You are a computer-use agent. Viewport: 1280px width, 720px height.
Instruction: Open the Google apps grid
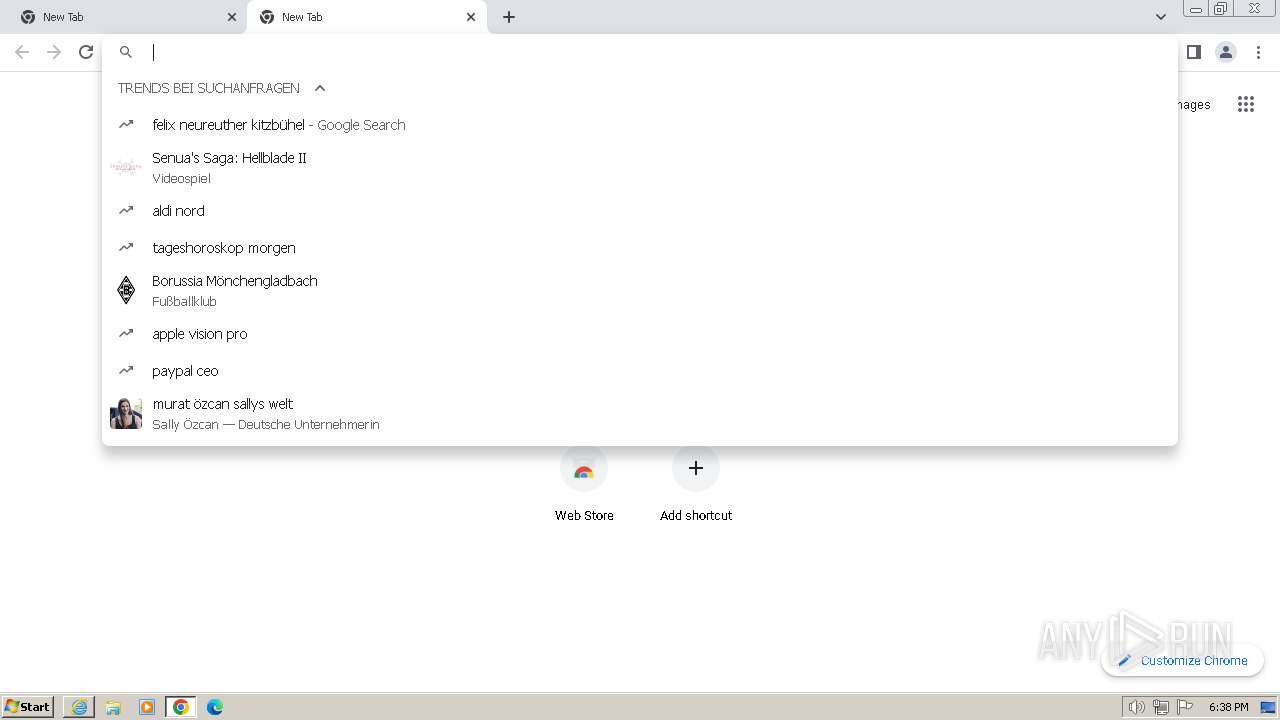click(x=1245, y=104)
